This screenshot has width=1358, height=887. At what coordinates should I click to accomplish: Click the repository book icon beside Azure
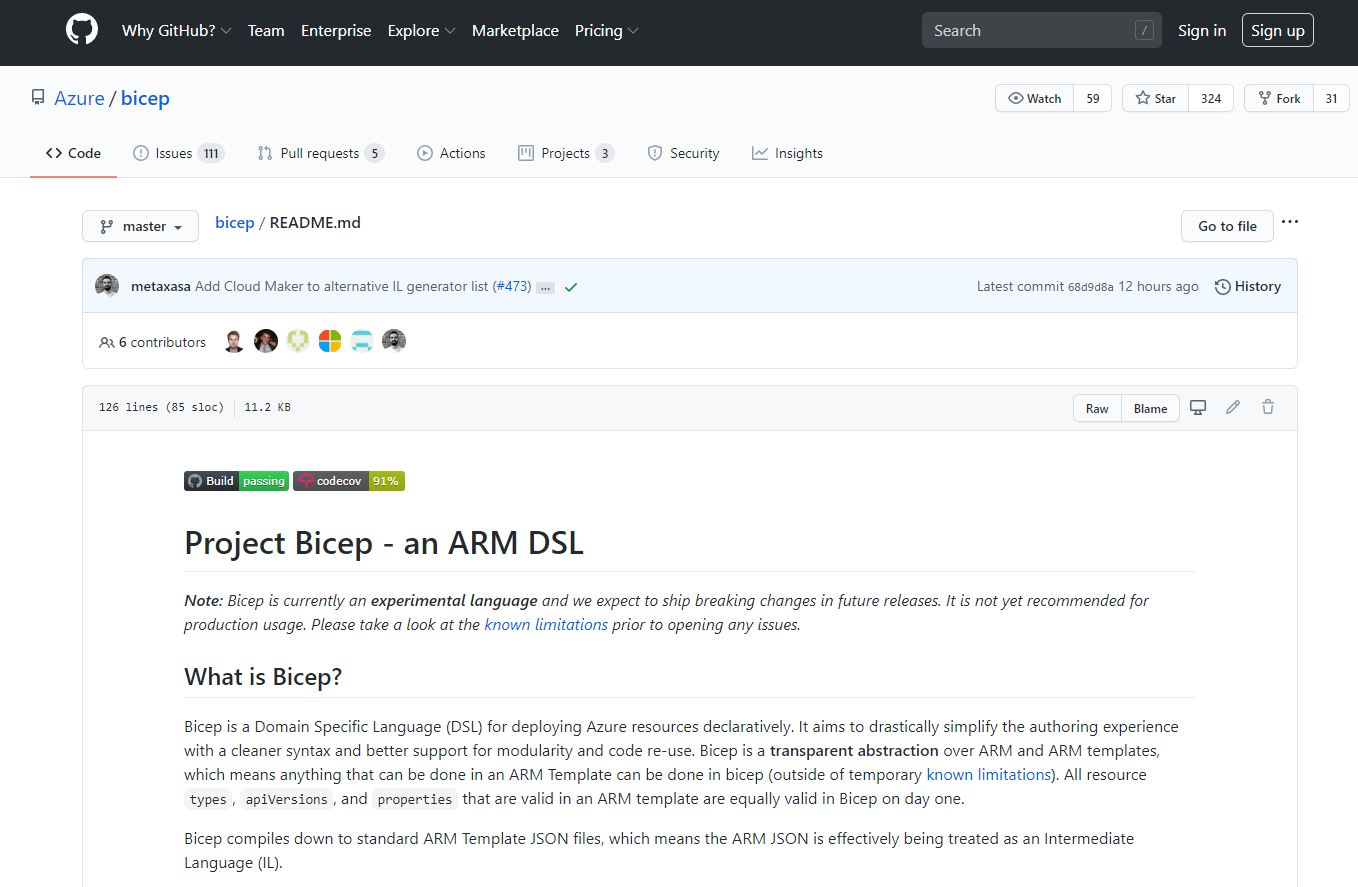(x=38, y=98)
